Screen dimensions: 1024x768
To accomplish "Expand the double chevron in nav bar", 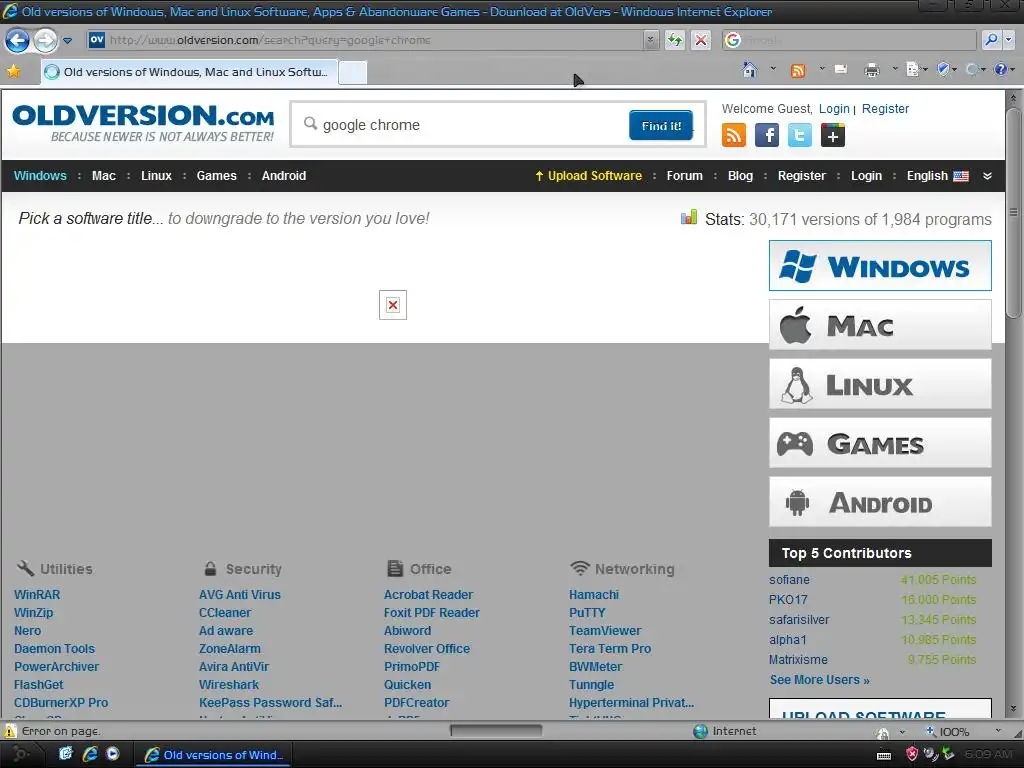I will pos(987,176).
